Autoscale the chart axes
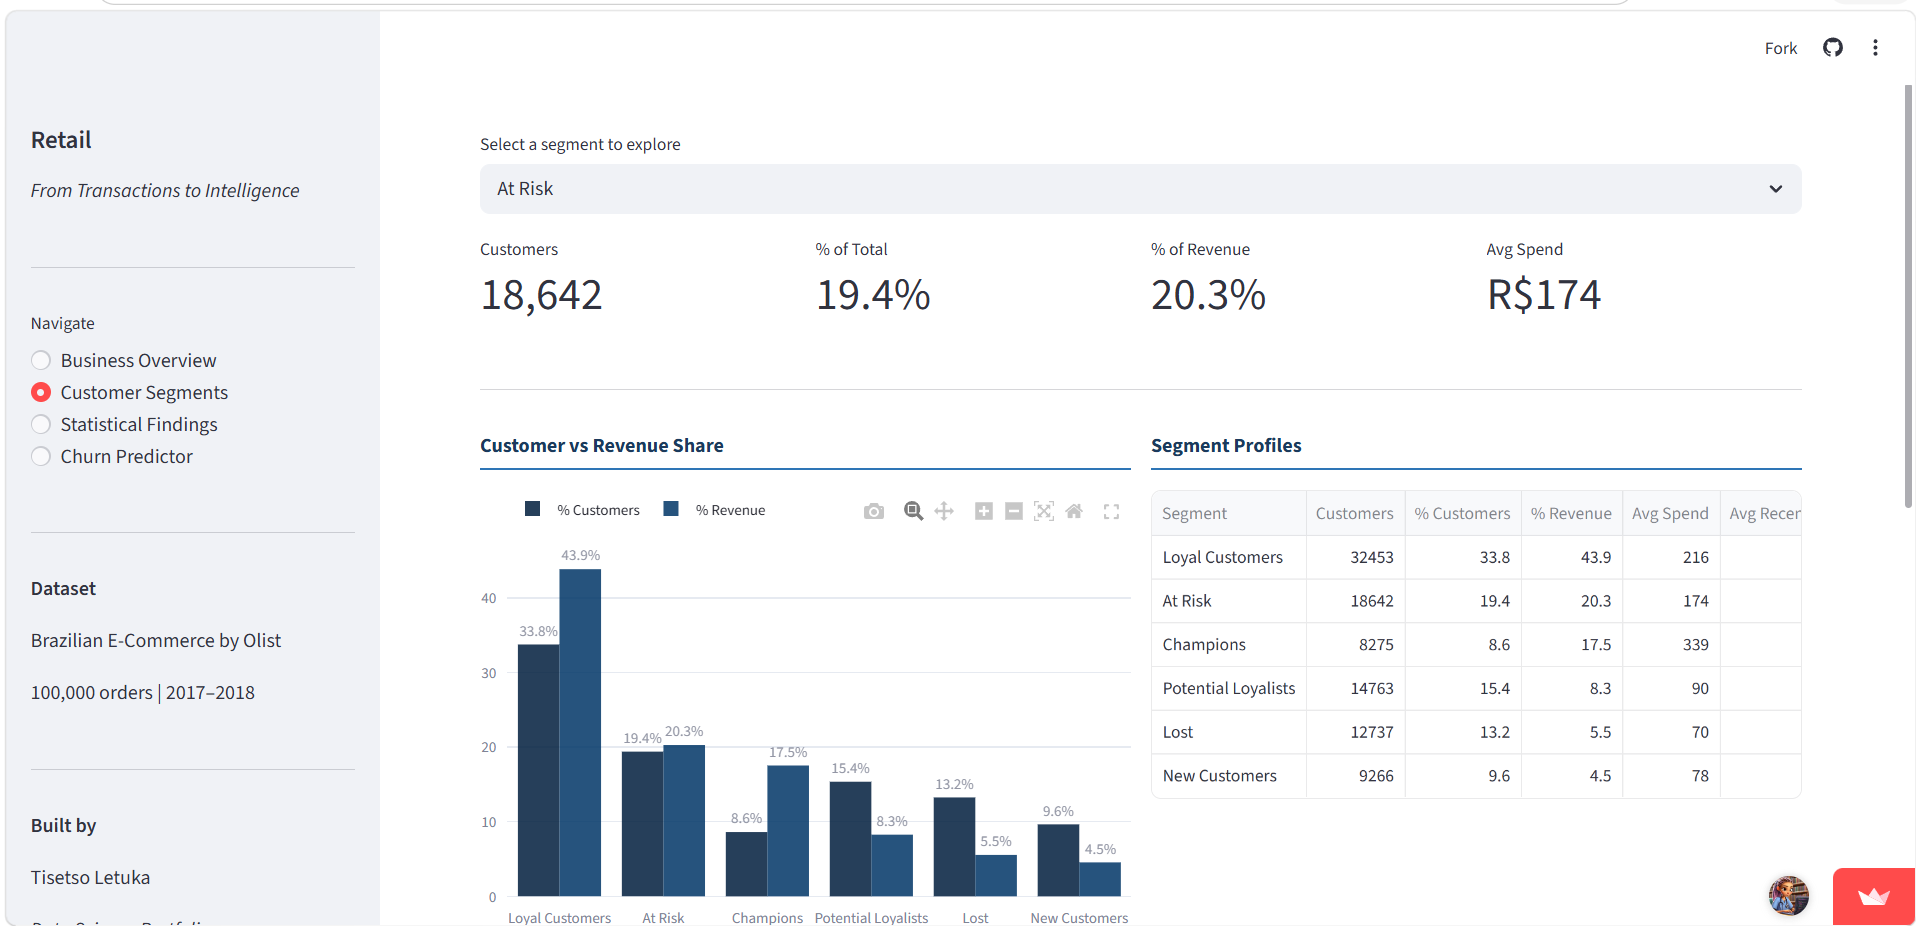This screenshot has width=1920, height=926. [1044, 511]
